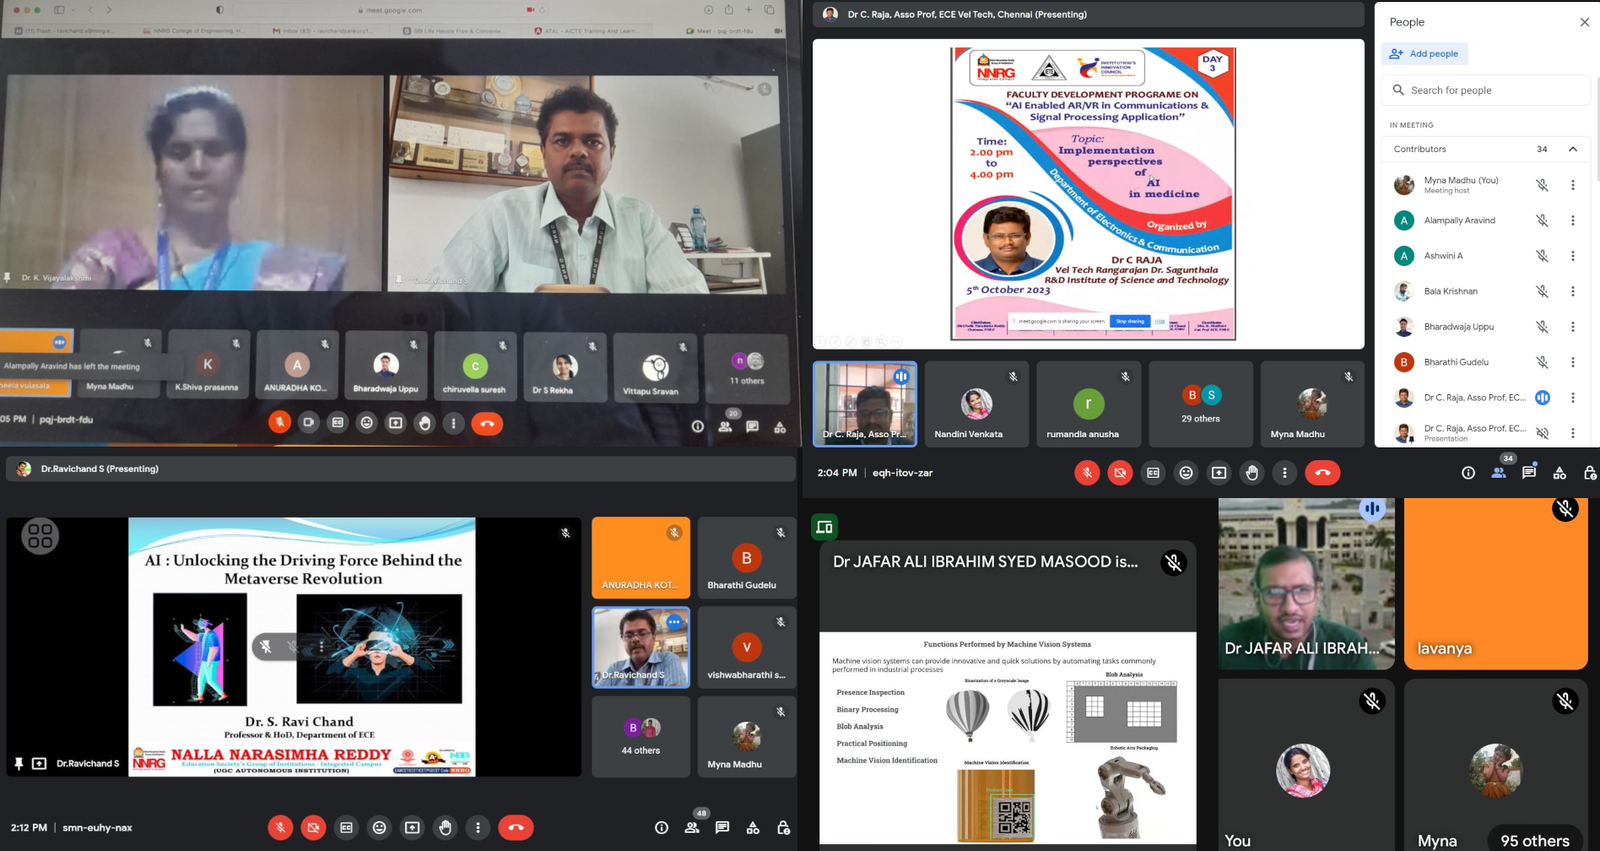This screenshot has width=1600, height=851.
Task: Raise hand in the smn-euhy-nax meeting
Action: (445, 828)
